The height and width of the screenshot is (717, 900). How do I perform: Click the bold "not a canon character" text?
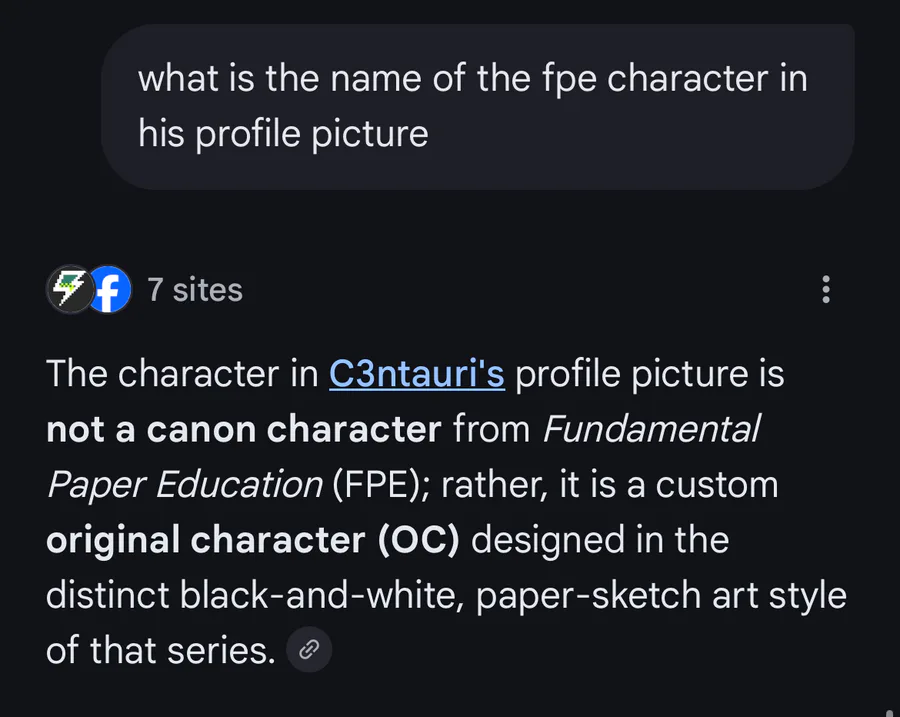[243, 429]
